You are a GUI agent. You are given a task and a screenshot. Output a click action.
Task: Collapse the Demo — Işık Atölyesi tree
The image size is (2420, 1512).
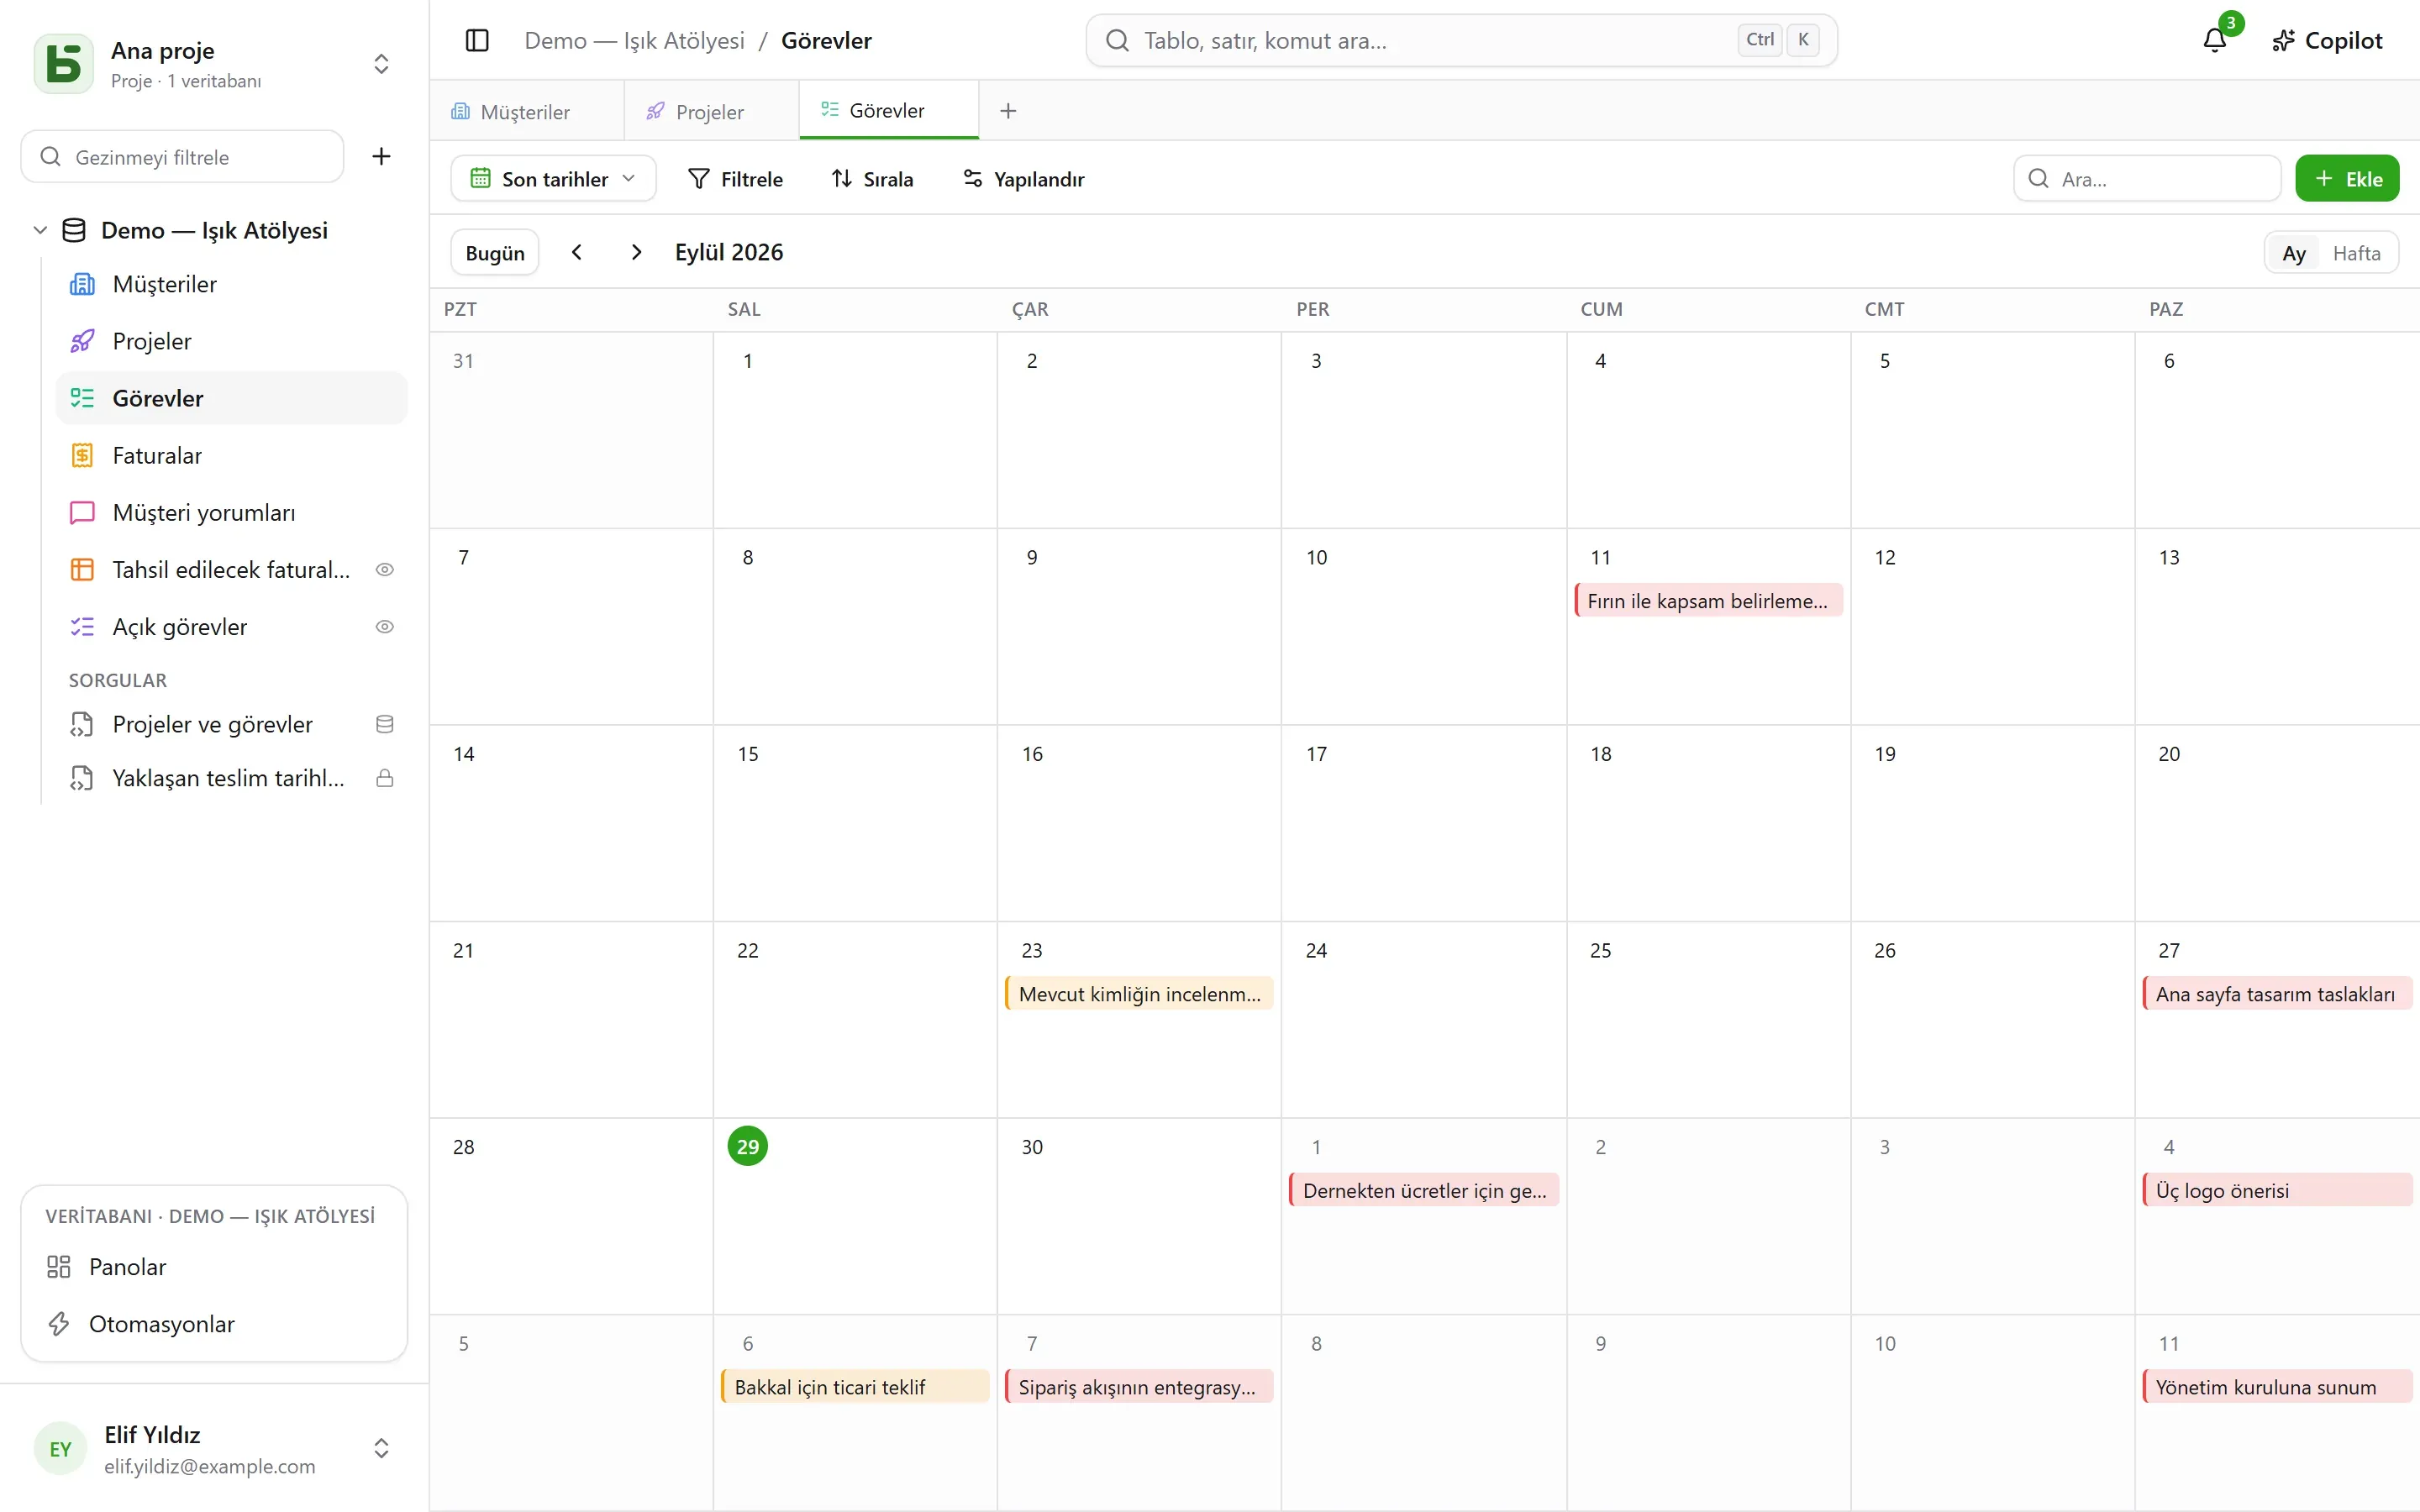(x=40, y=230)
